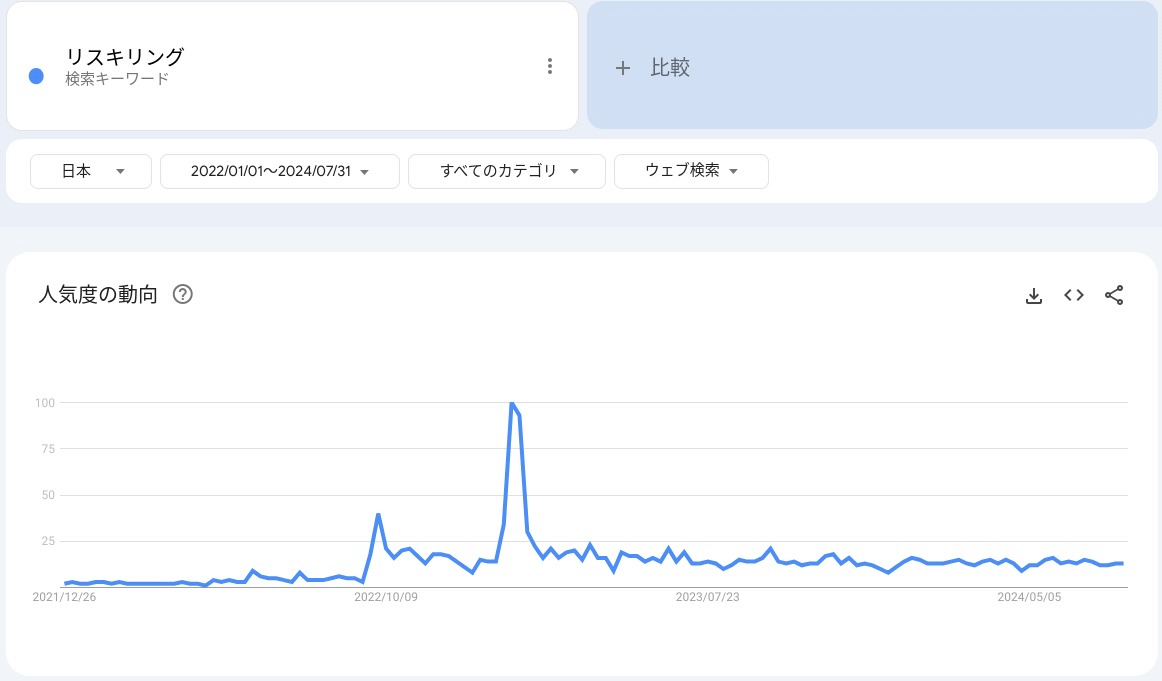Click the chart's tallest peak at 100
The image size is (1162, 681).
coord(512,403)
